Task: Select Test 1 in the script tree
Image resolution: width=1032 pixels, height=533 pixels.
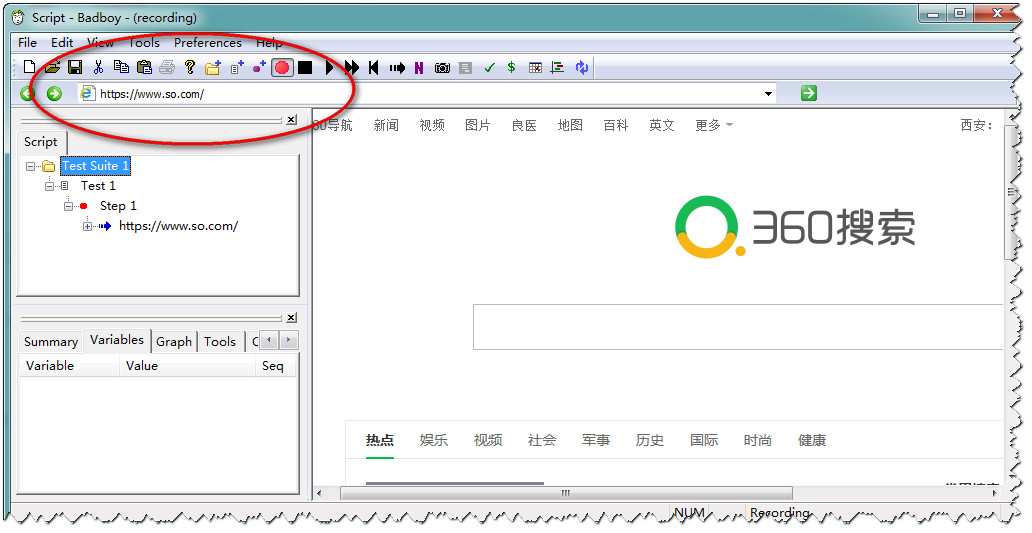Action: 98,186
